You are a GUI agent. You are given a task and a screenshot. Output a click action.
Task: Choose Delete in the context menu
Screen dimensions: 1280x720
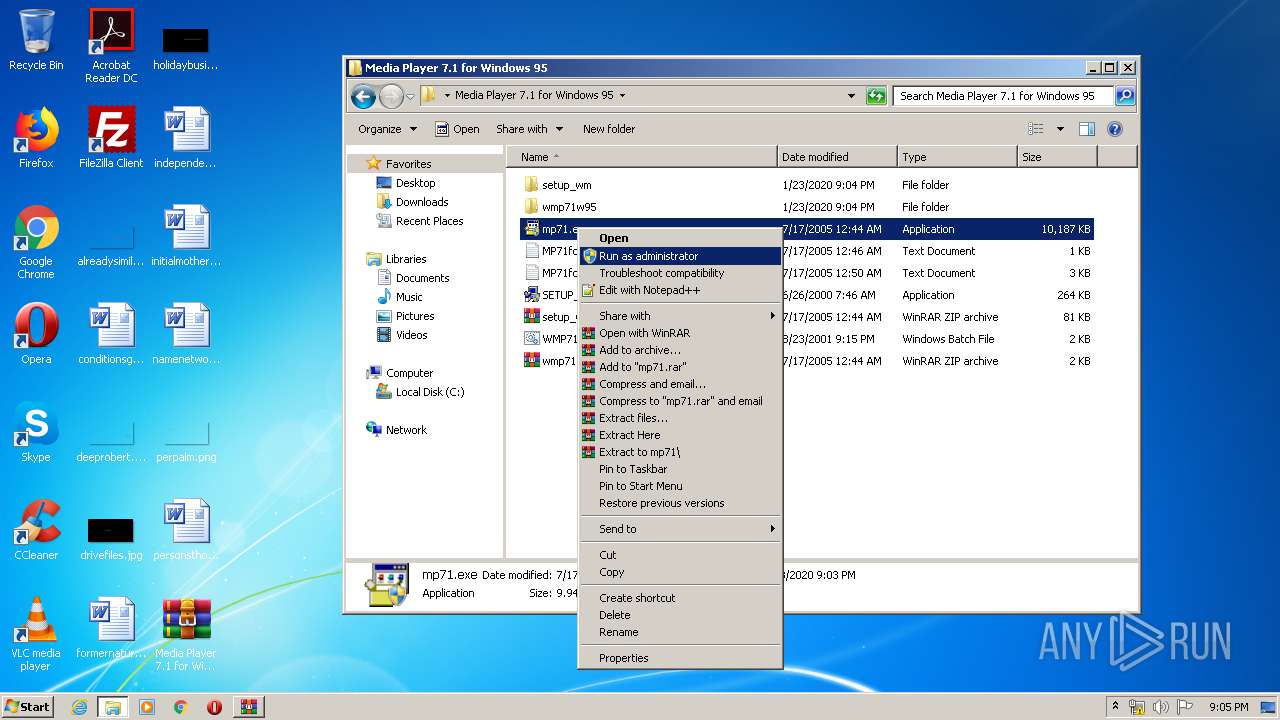680,615
